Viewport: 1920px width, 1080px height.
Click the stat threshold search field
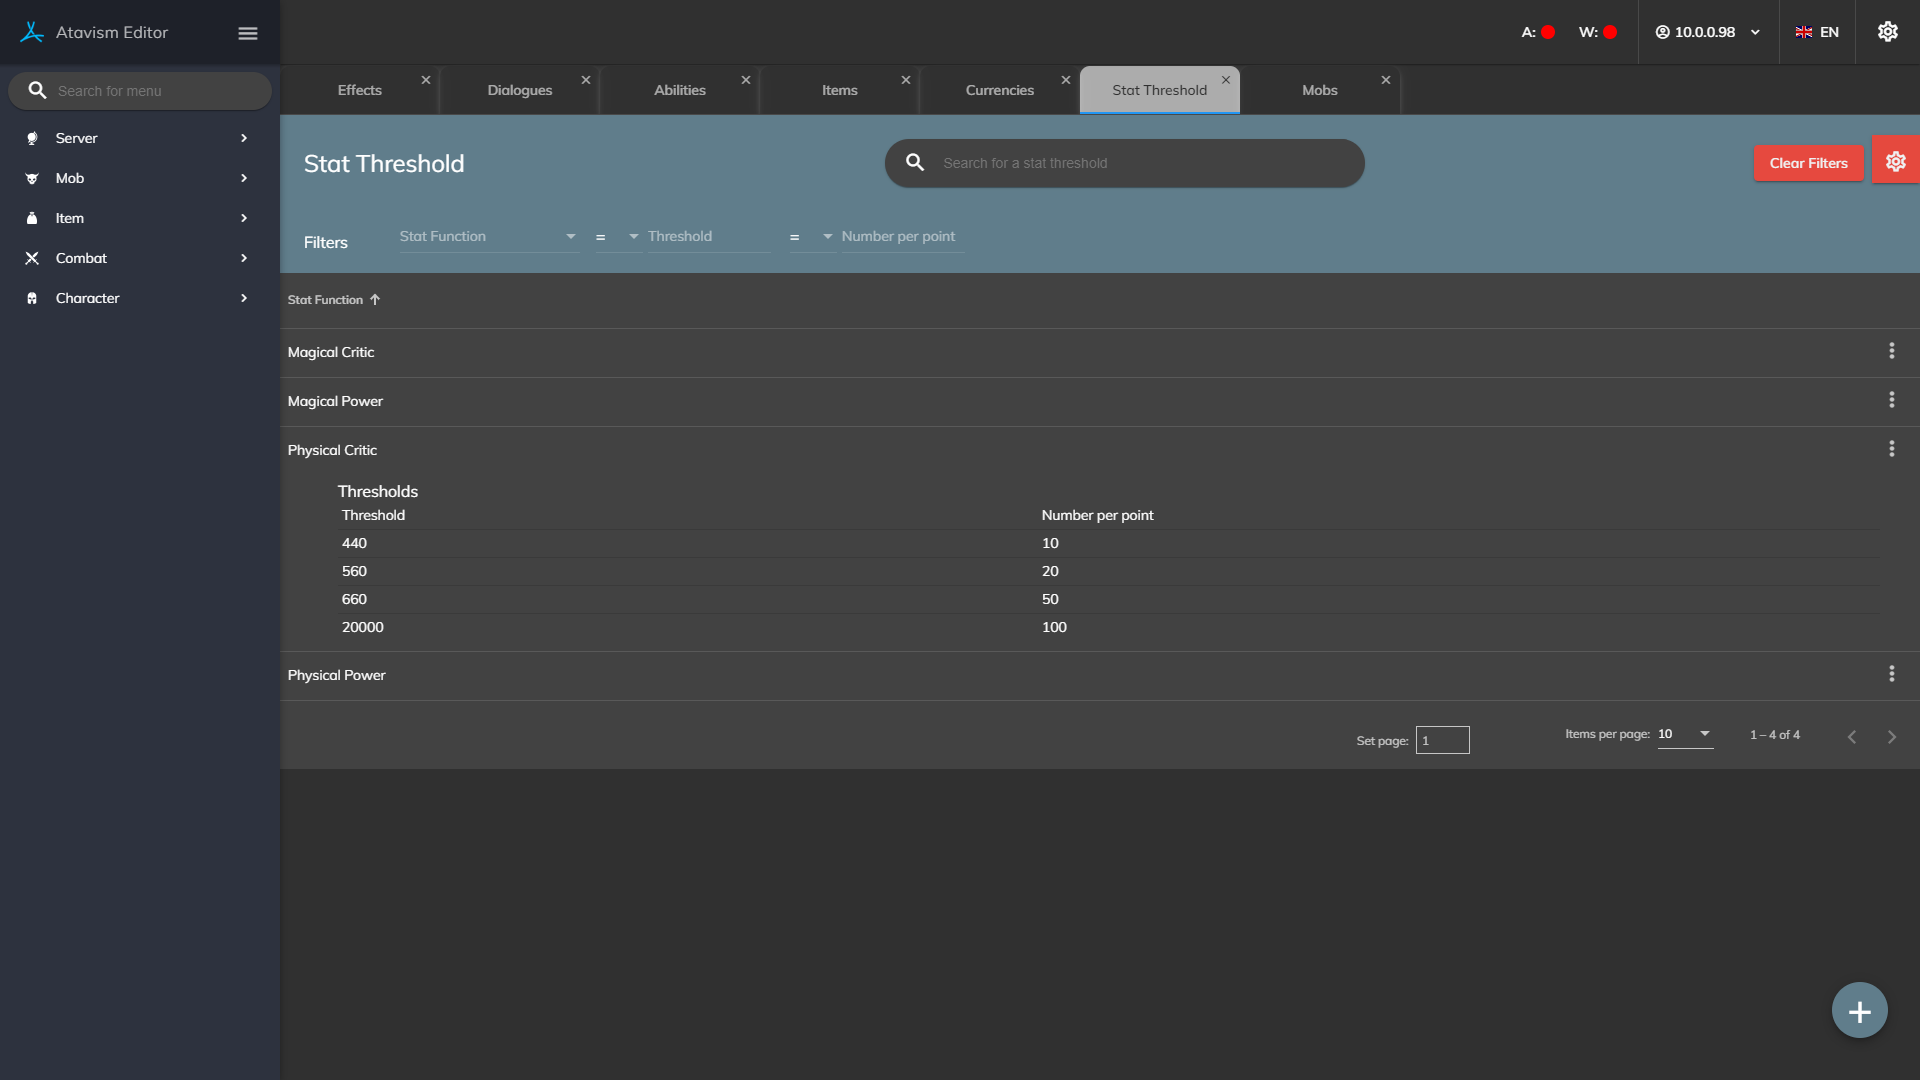pos(1140,163)
